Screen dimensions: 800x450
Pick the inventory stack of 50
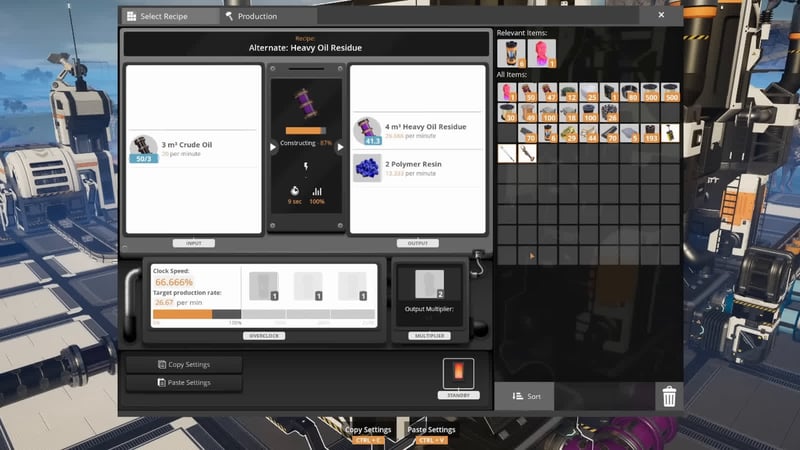(528, 92)
